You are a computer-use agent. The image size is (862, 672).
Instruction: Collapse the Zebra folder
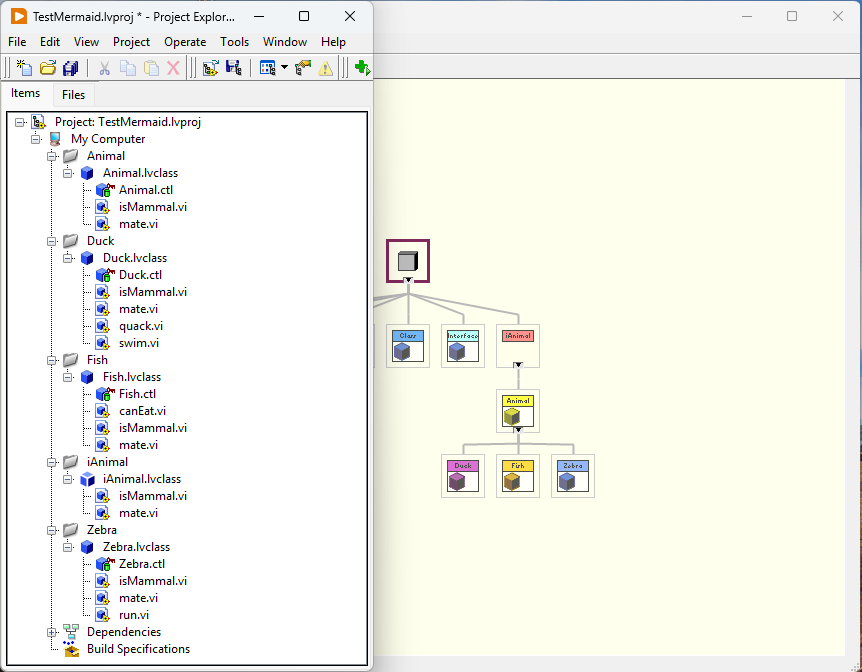(52, 530)
